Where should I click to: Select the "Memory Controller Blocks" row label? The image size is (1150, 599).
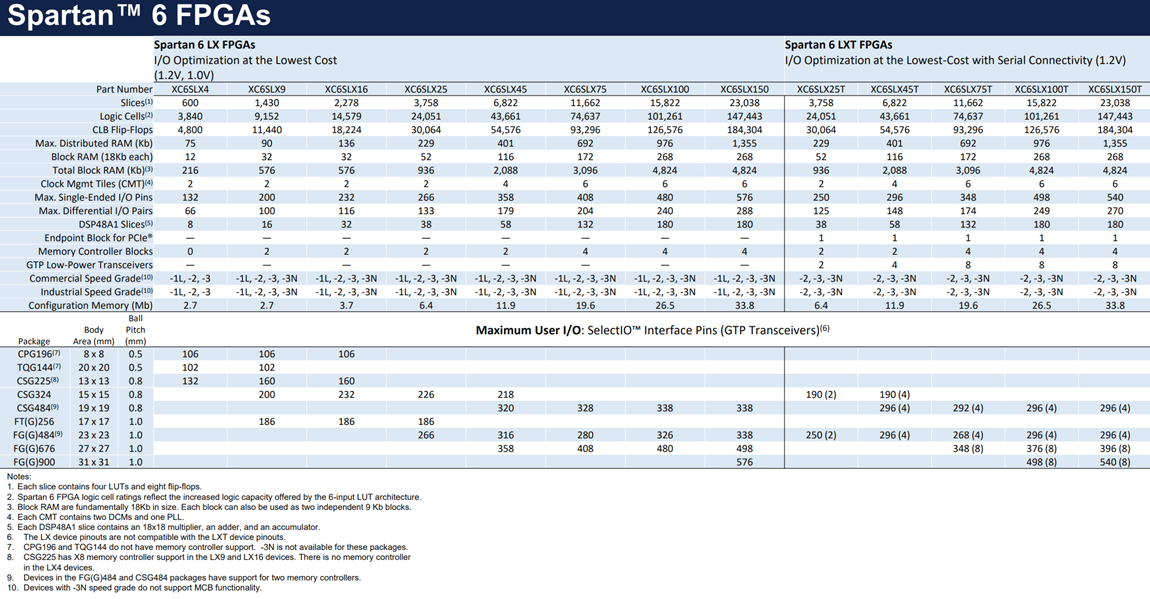click(x=95, y=251)
